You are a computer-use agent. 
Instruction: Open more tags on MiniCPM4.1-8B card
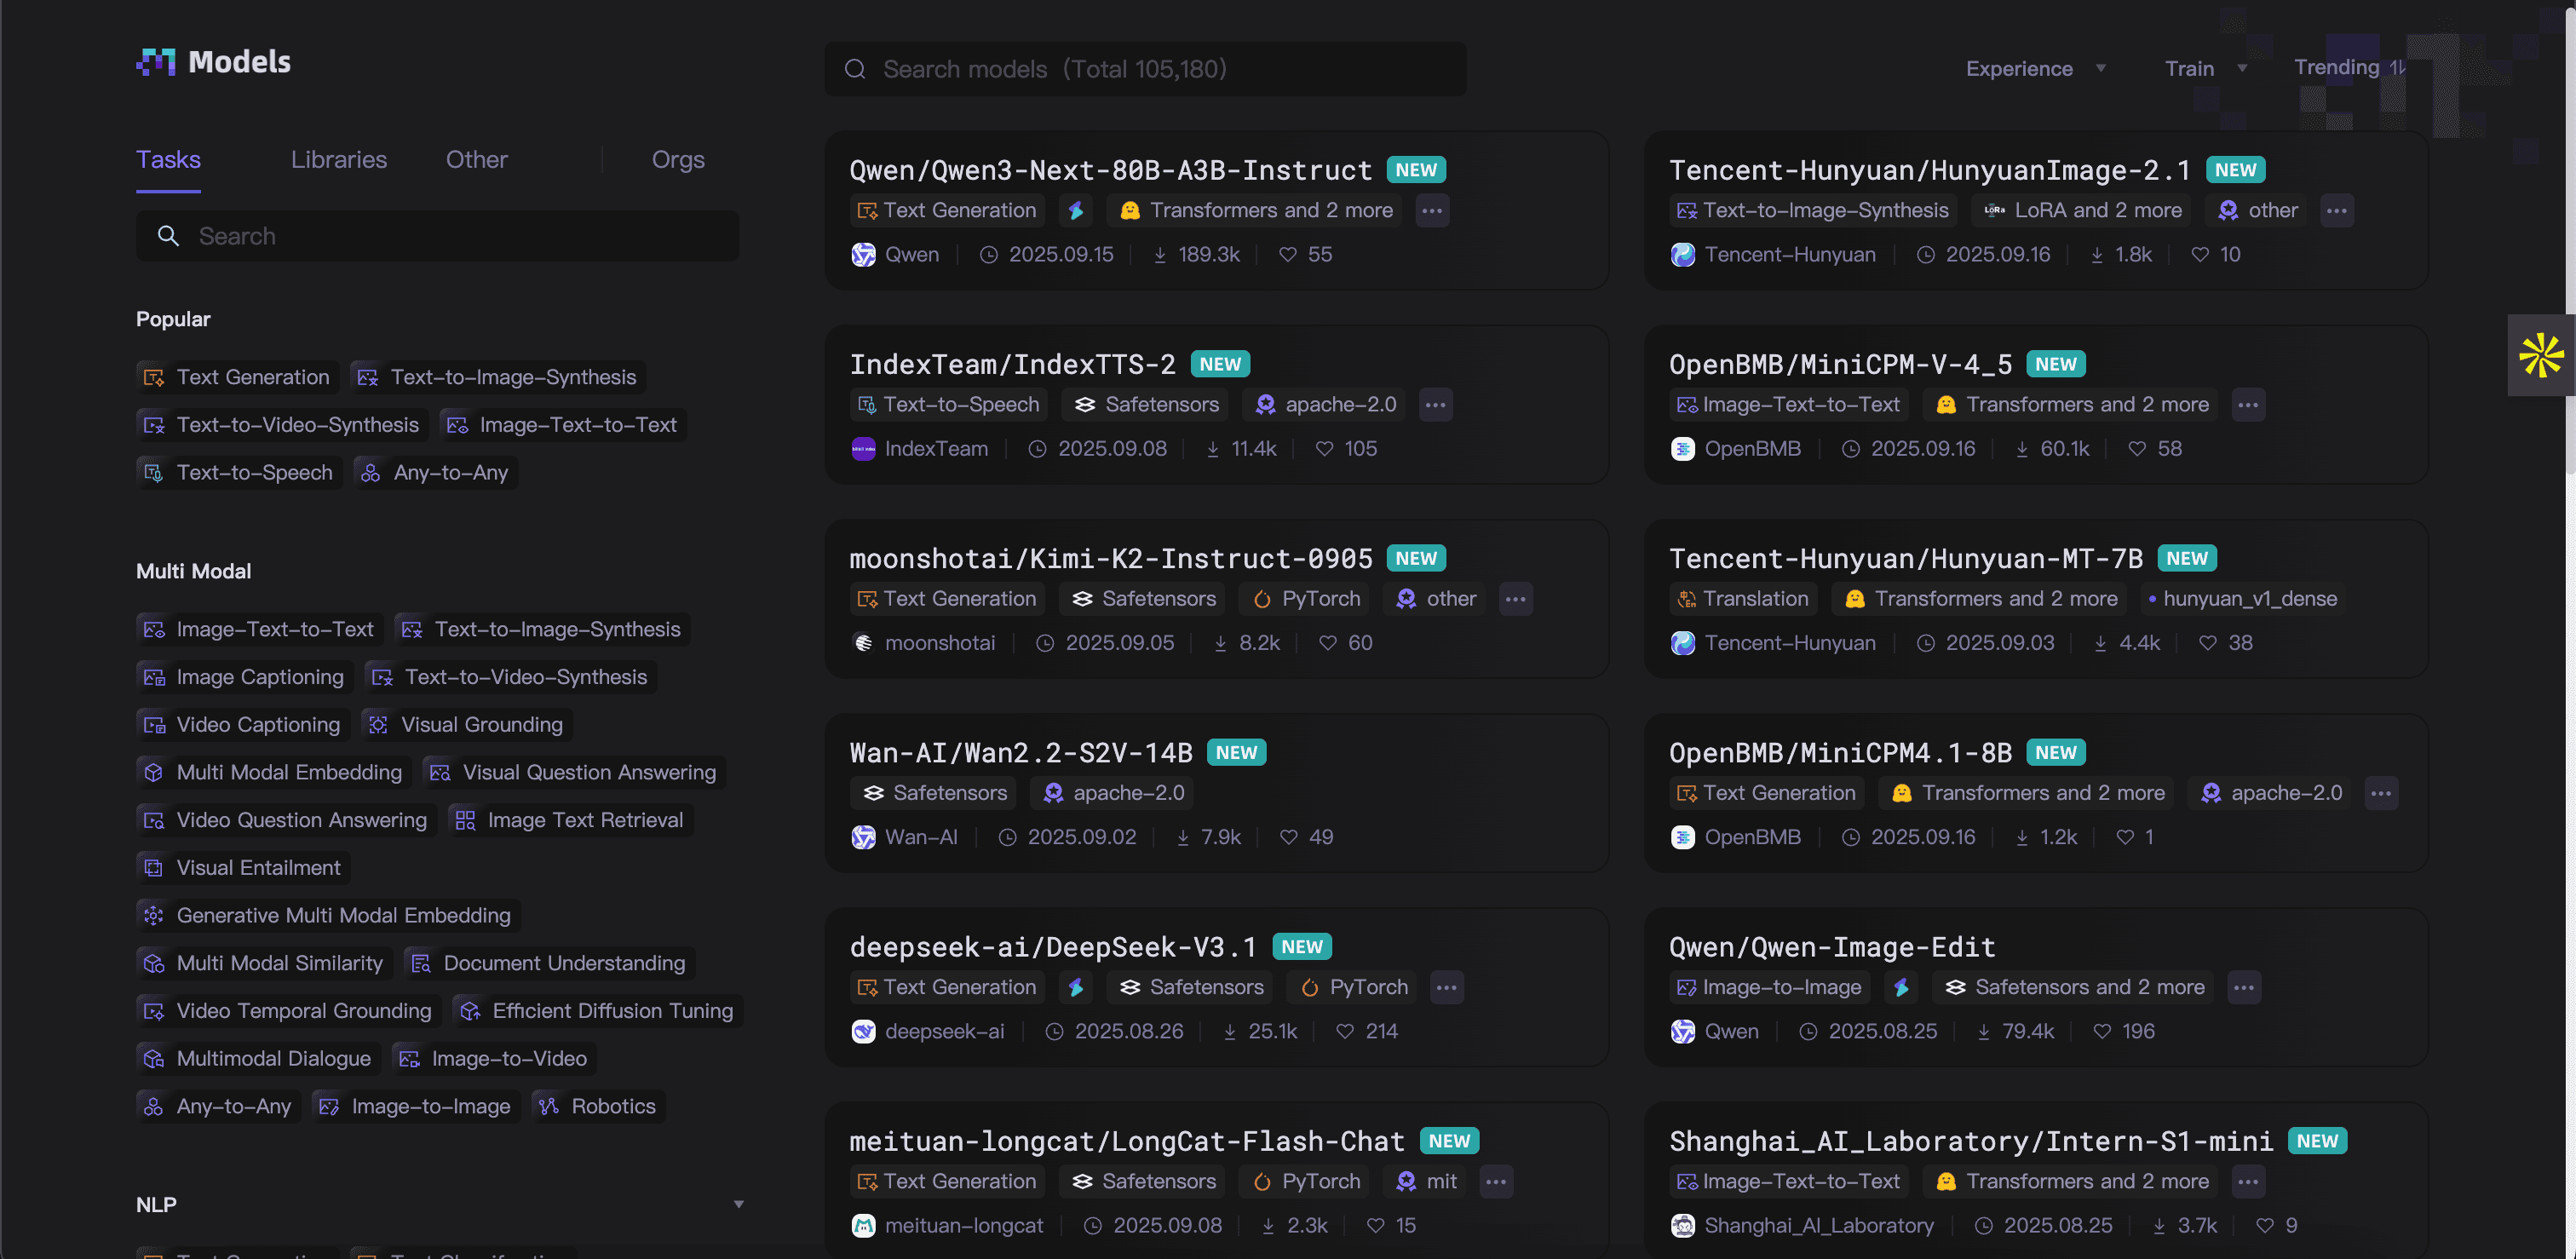[2380, 792]
